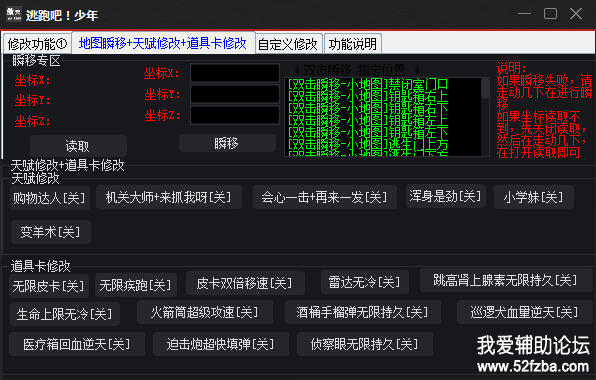The width and height of the screenshot is (596, 380).
Task: Toggle 会心一击+再来一发[关]
Action: 325,197
